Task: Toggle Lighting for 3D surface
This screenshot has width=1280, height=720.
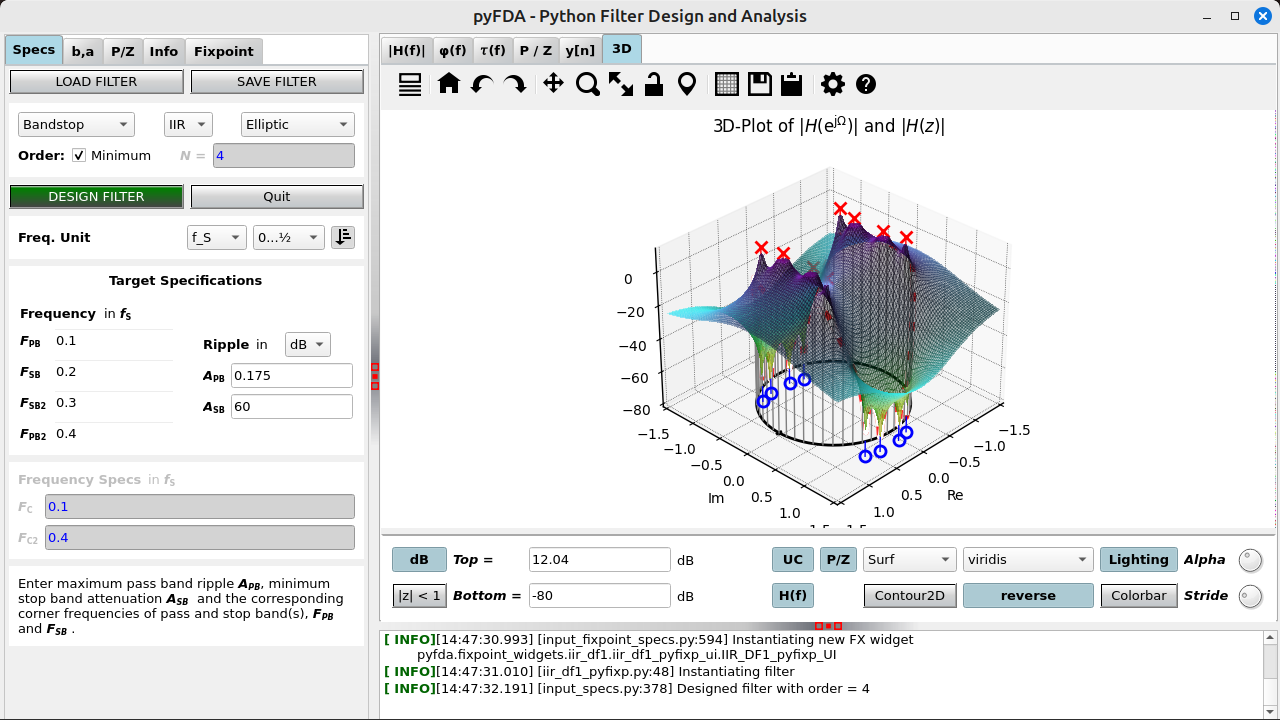Action: (1138, 560)
